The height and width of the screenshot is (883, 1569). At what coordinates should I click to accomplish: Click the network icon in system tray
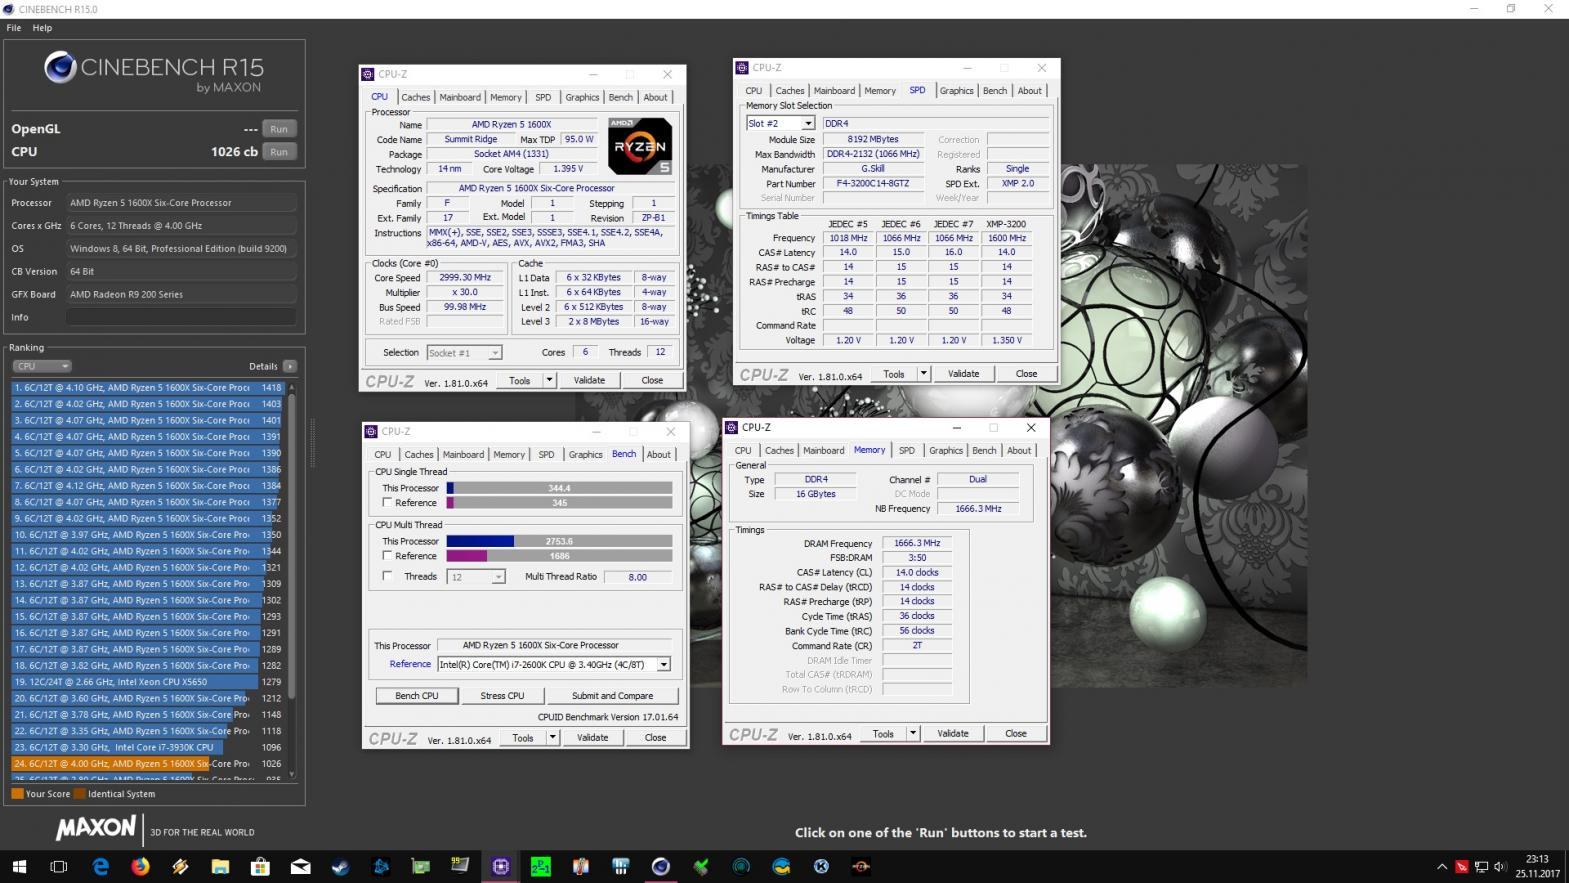click(x=1481, y=867)
